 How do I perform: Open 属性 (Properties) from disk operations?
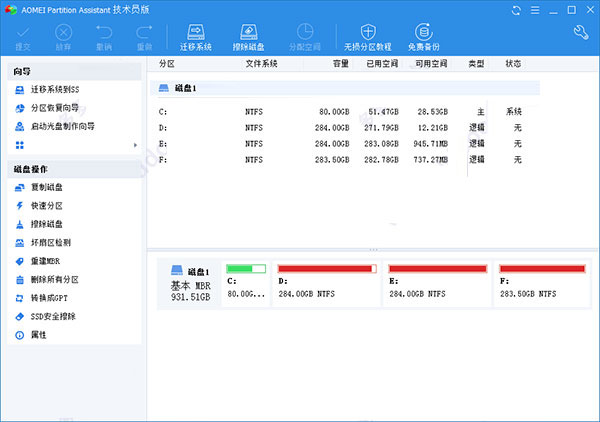38,334
